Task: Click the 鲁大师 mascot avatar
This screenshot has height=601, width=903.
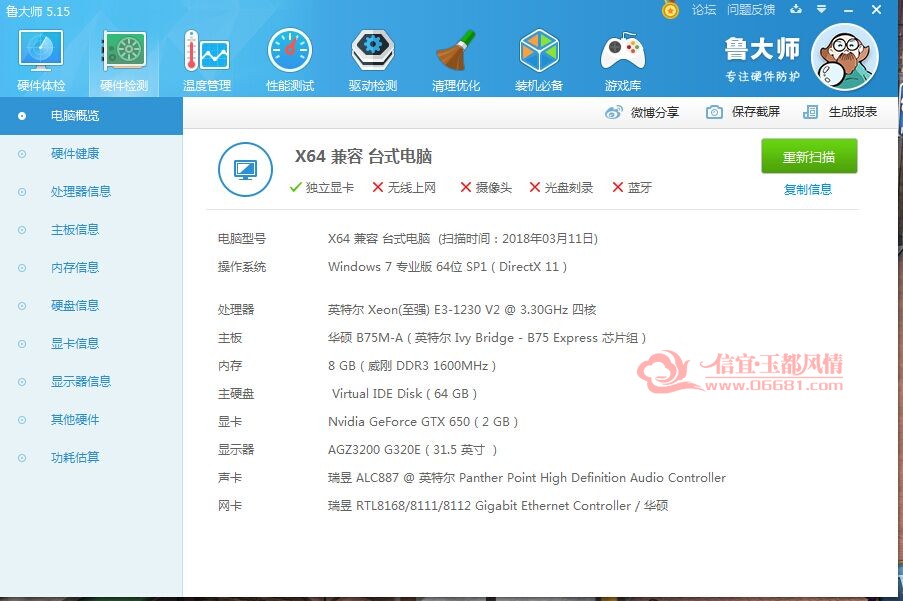Action: tap(844, 58)
